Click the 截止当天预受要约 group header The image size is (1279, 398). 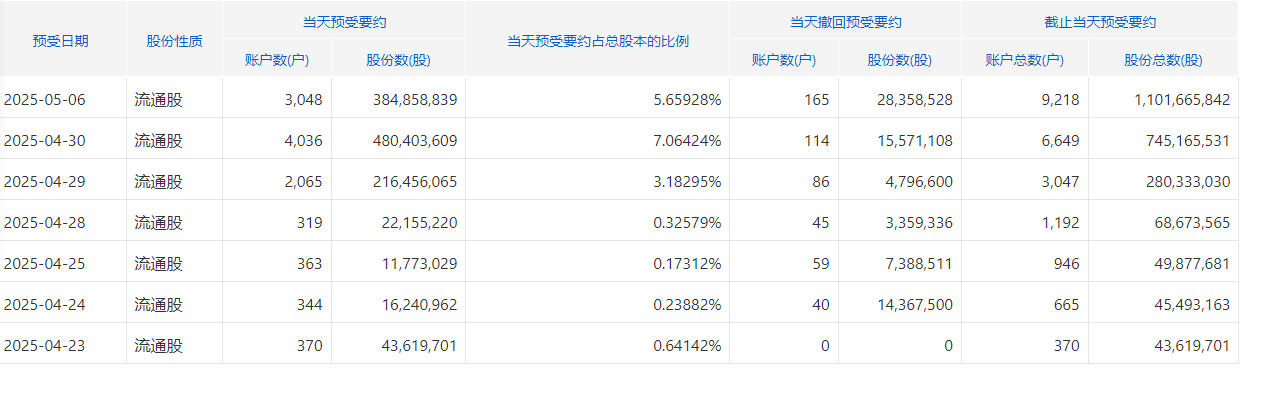point(1099,22)
